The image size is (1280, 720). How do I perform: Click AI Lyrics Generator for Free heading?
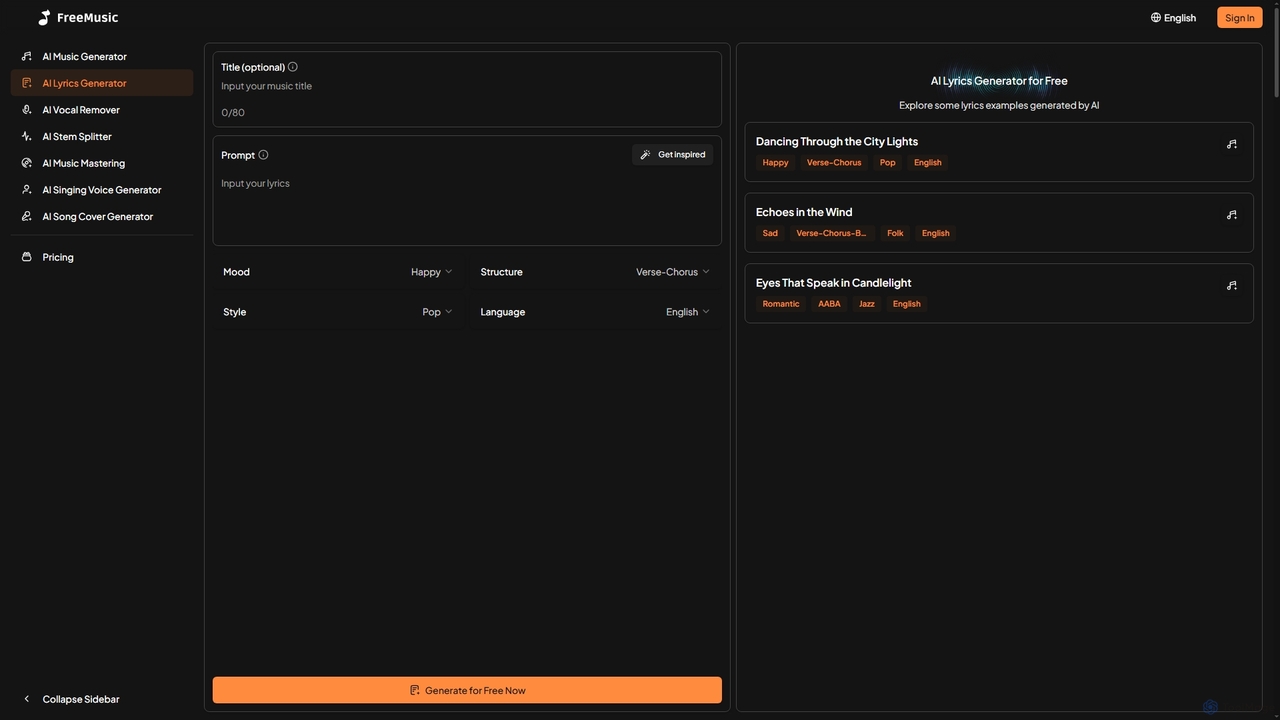999,81
